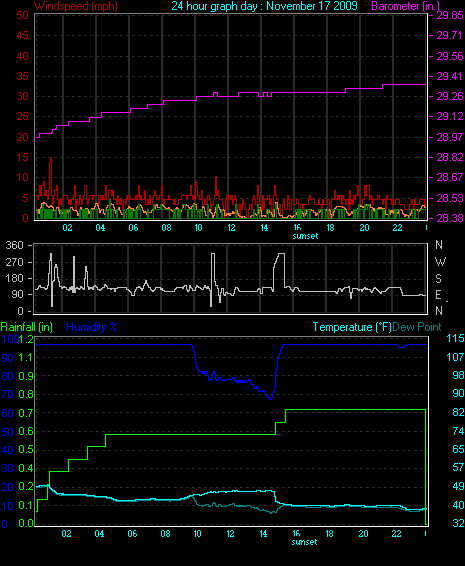Click the Temperature (°F) legend label
The width and height of the screenshot is (465, 566).
pos(352,327)
